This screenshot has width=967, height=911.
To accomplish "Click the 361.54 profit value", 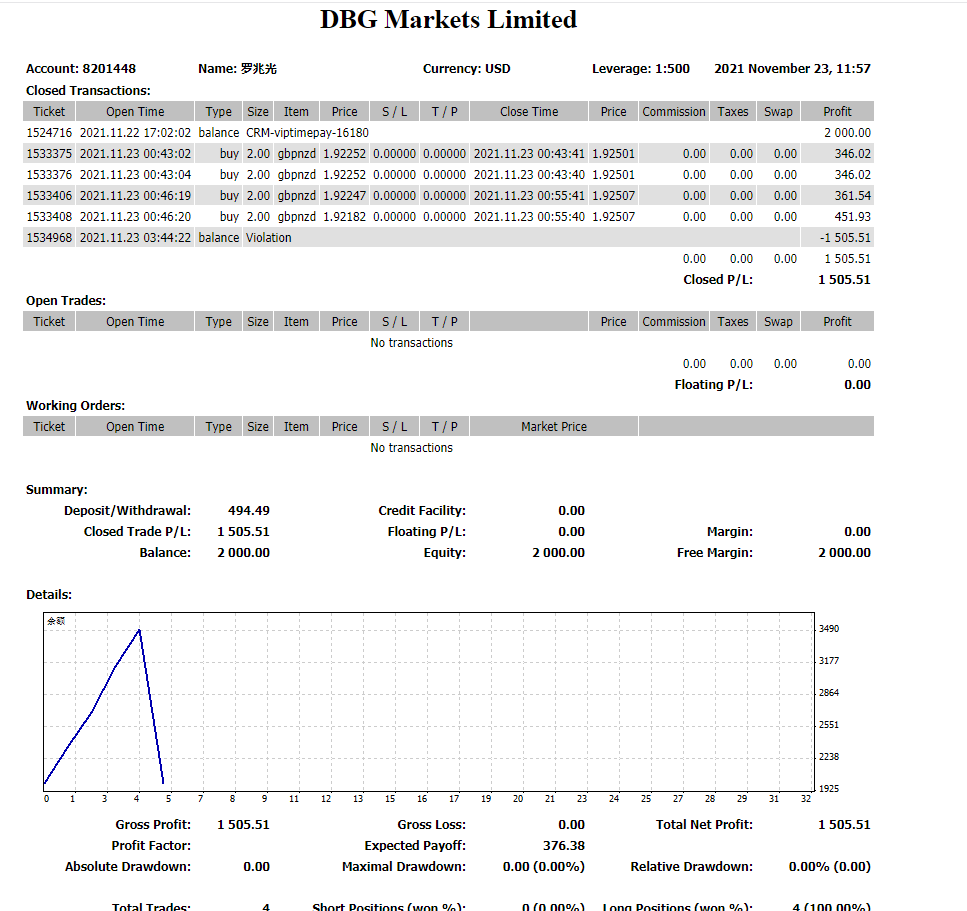I will [852, 196].
